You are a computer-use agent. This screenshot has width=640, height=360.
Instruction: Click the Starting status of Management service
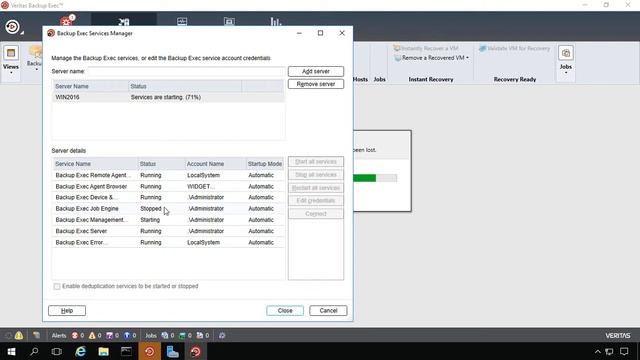pyautogui.click(x=150, y=220)
